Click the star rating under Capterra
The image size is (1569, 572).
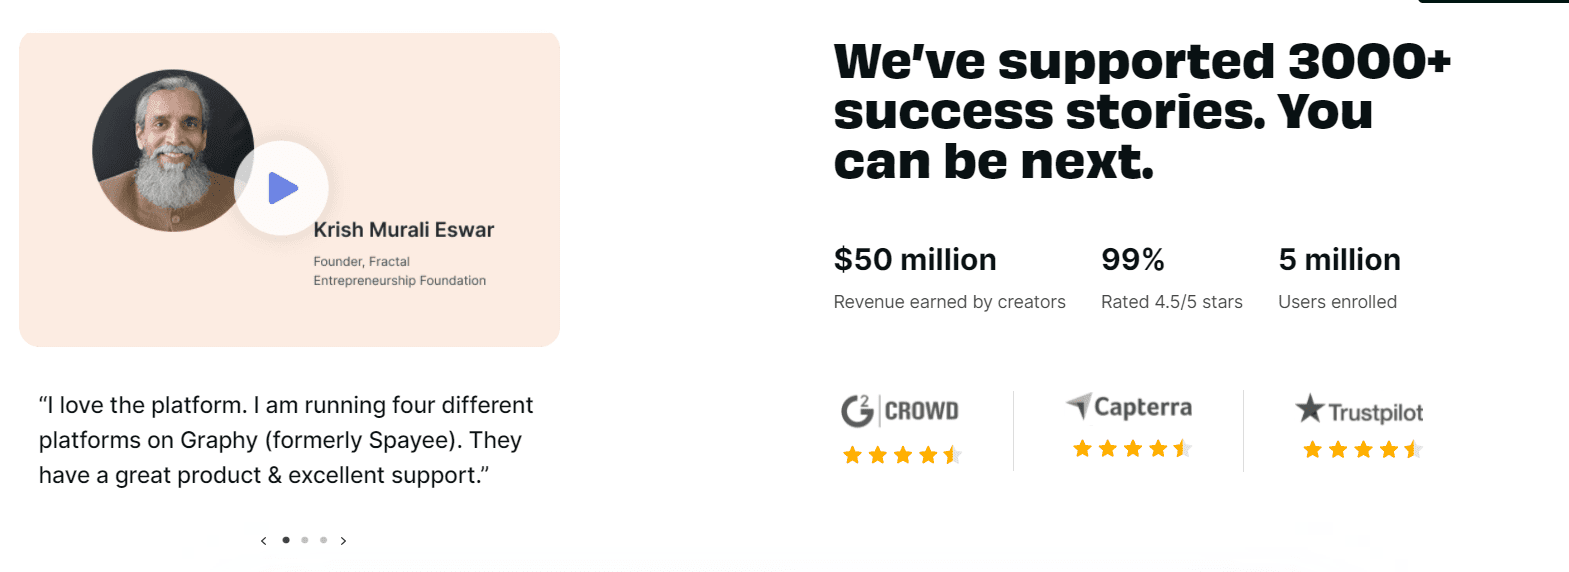1132,449
